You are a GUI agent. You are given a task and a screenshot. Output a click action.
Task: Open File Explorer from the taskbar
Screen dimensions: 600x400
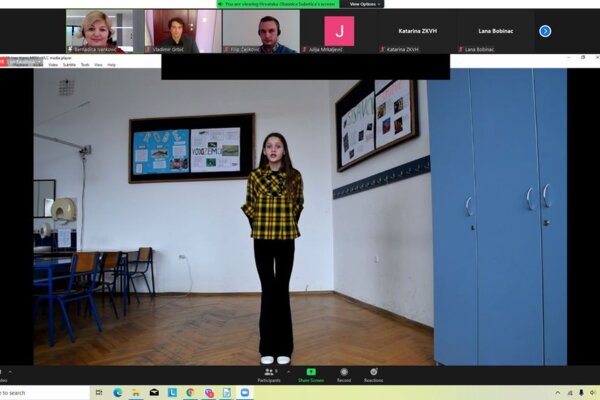[x=136, y=393]
